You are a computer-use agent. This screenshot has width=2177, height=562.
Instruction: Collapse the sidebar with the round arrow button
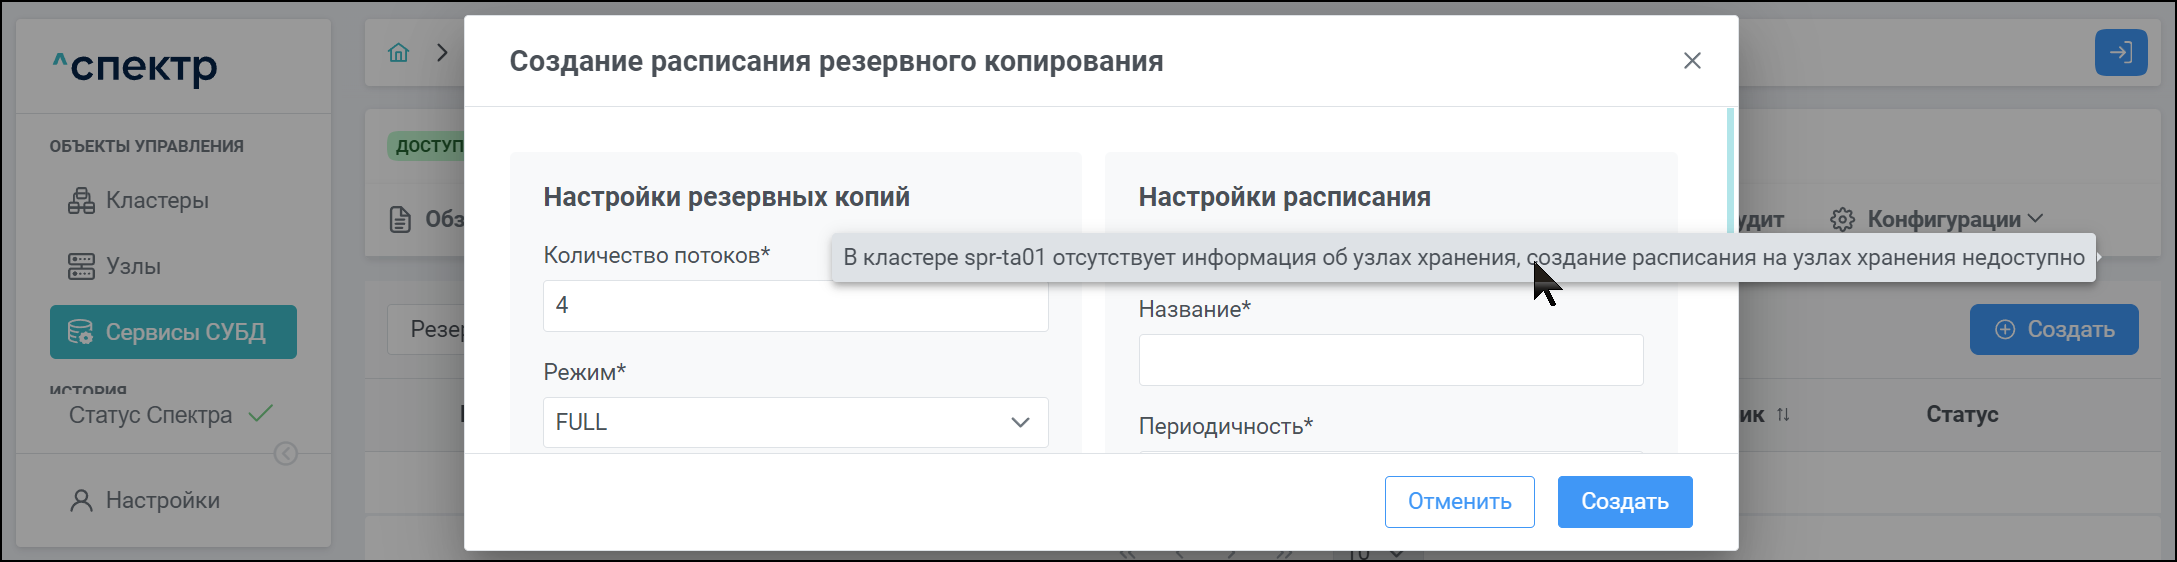(286, 454)
